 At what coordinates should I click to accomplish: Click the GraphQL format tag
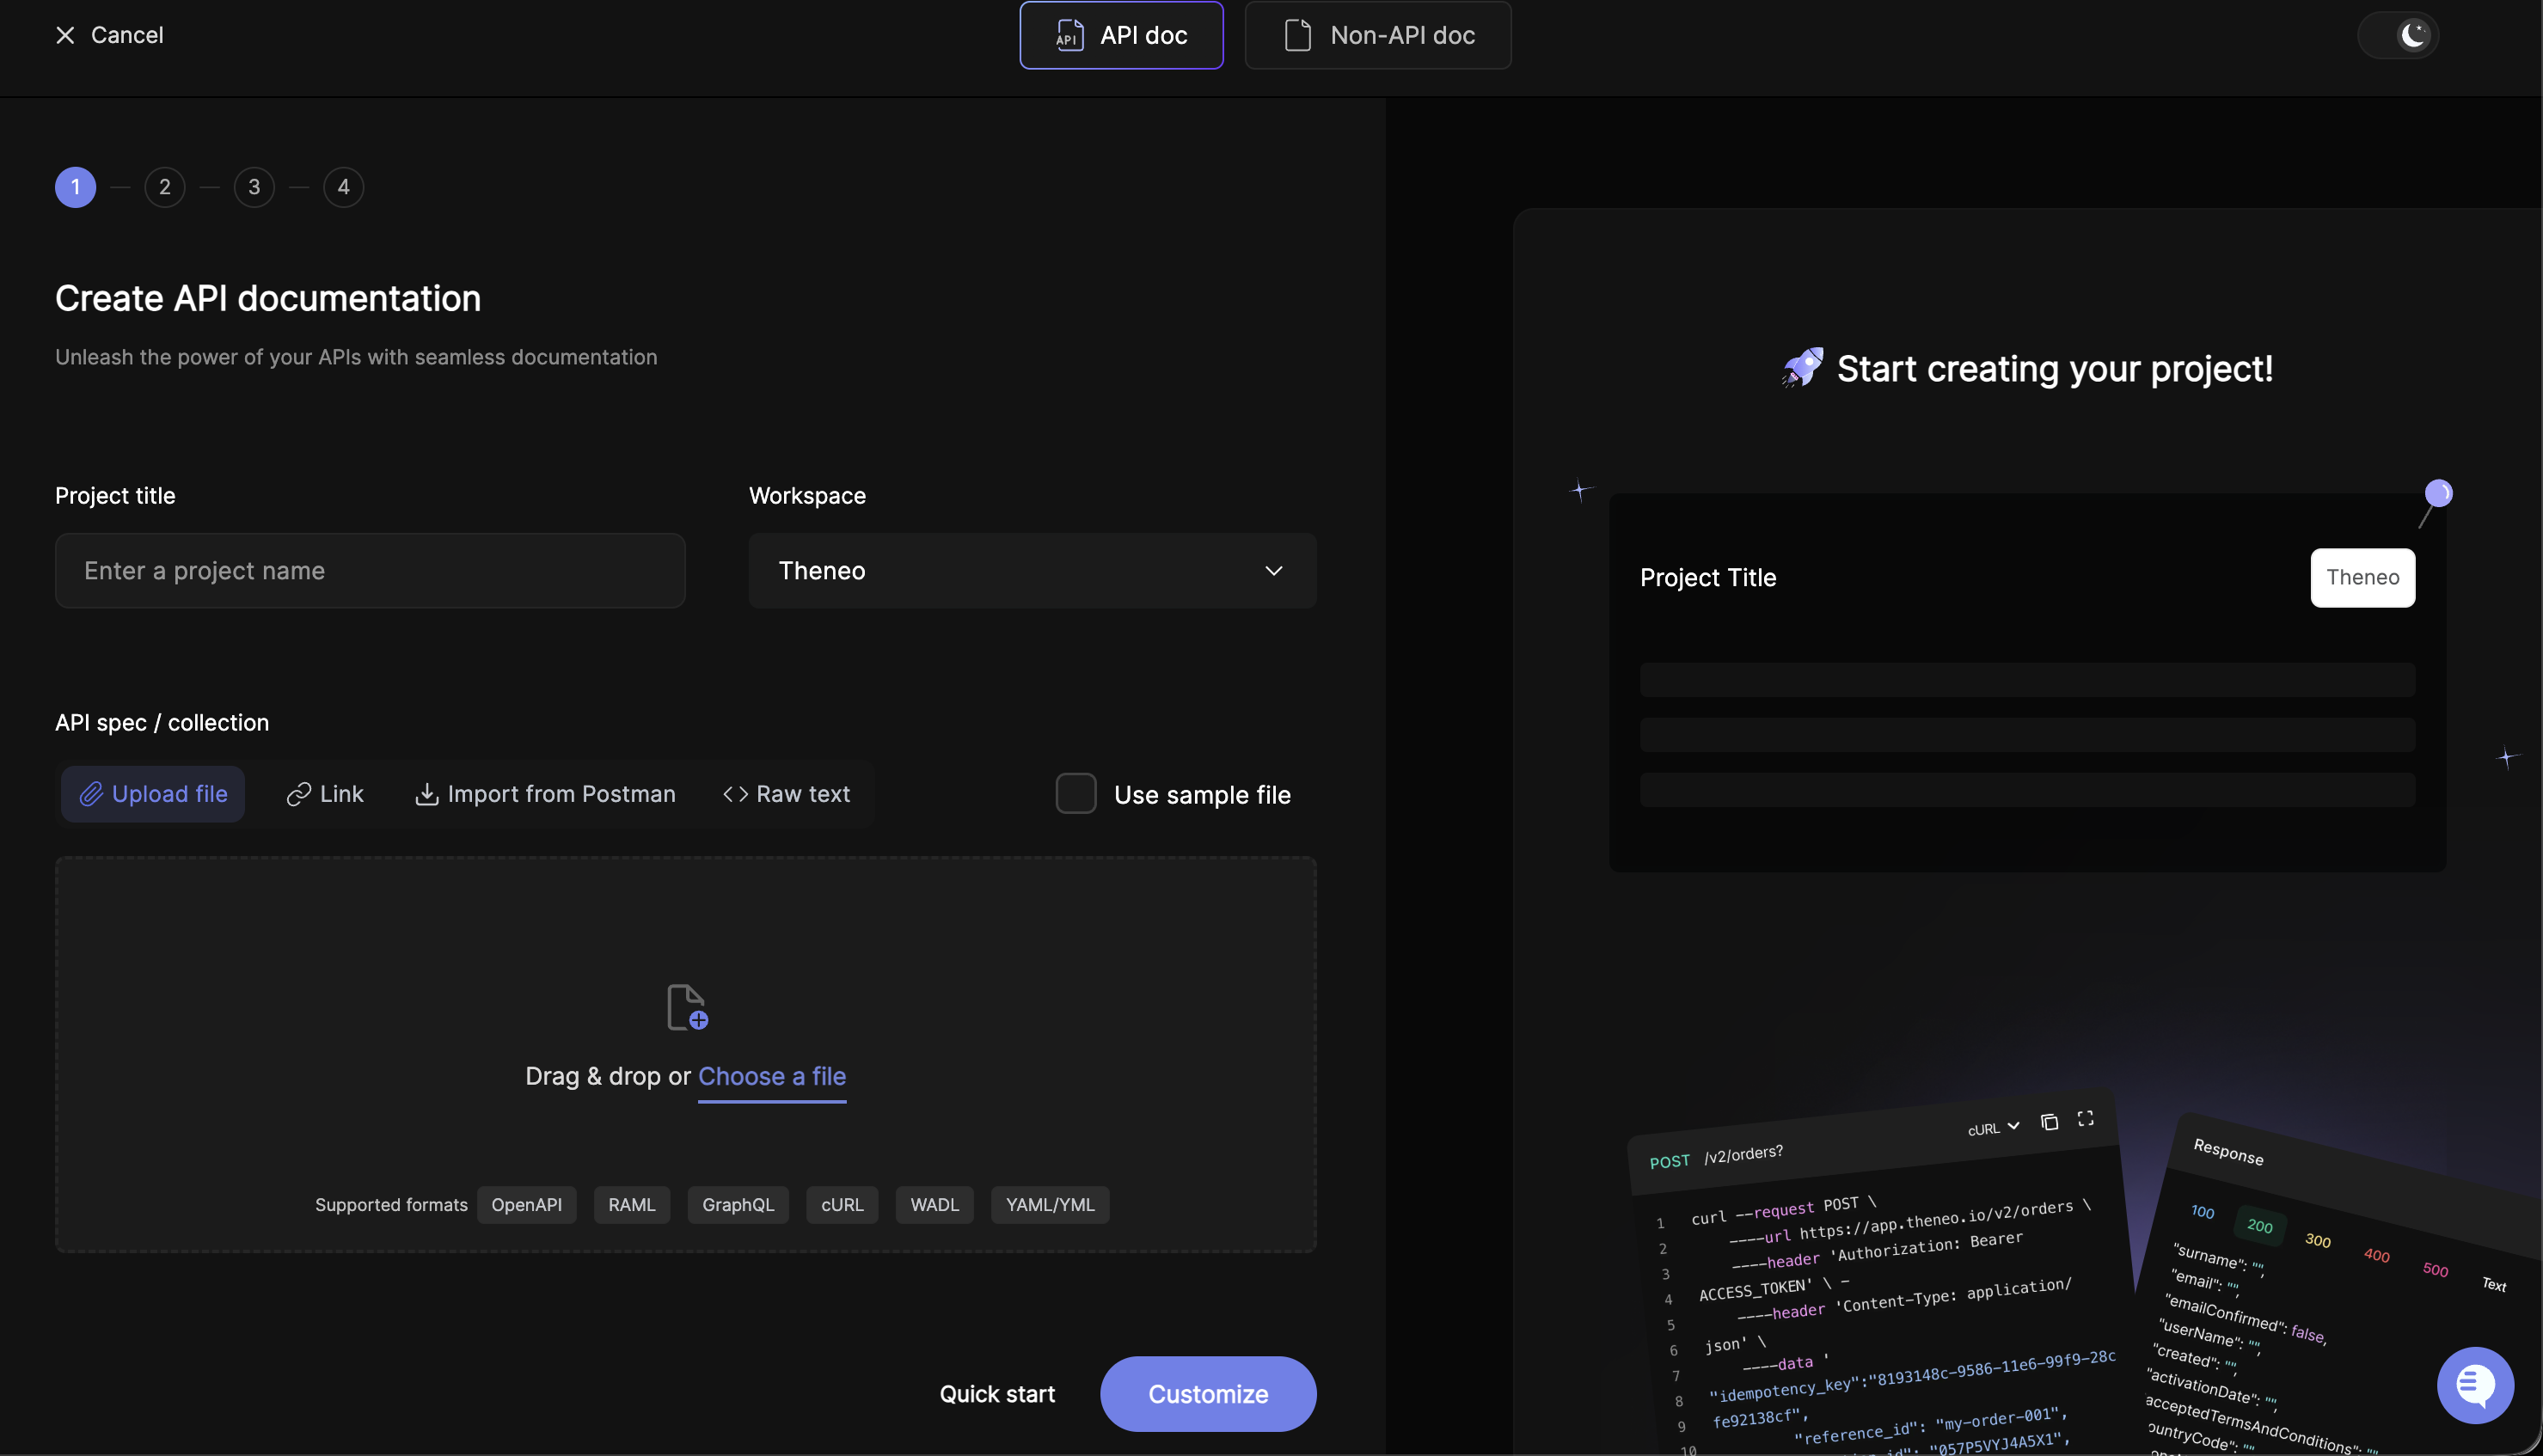pyautogui.click(x=738, y=1205)
